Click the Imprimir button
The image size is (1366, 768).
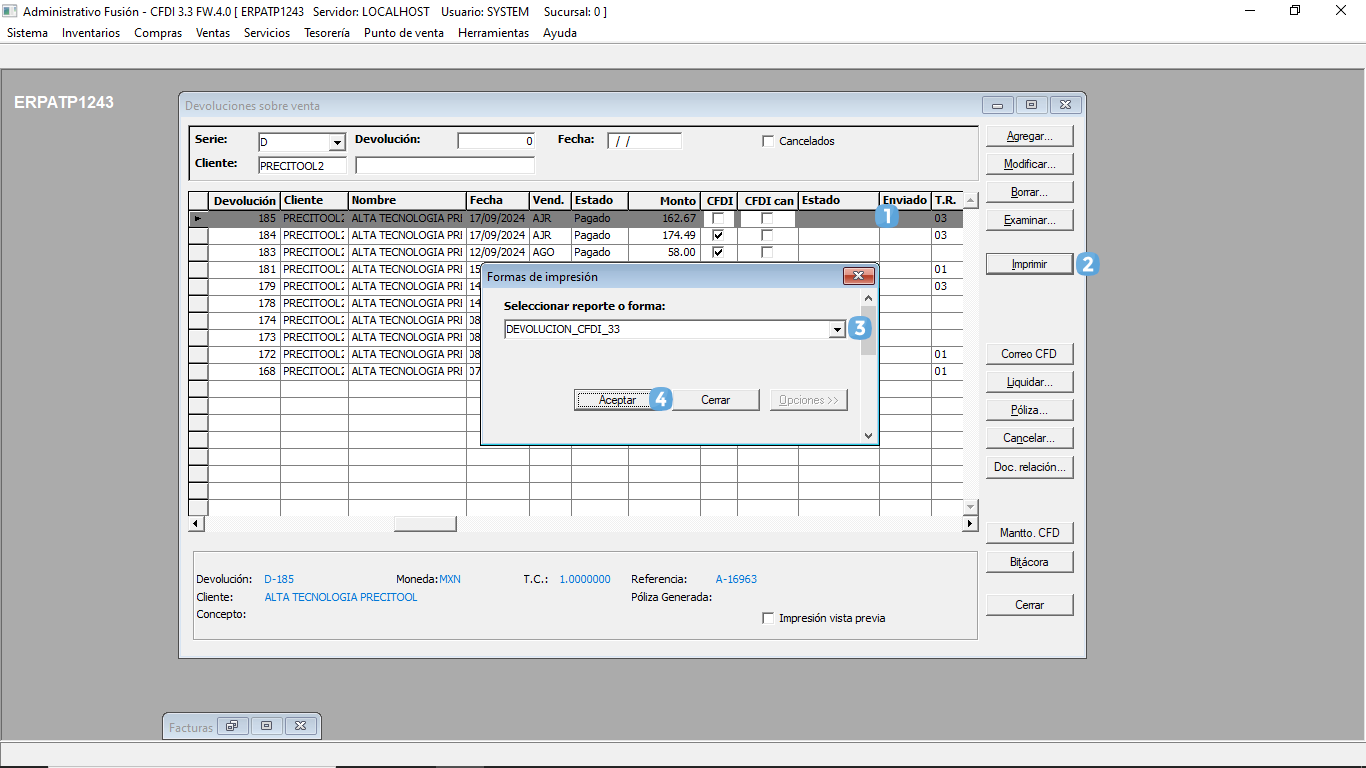(x=1029, y=264)
